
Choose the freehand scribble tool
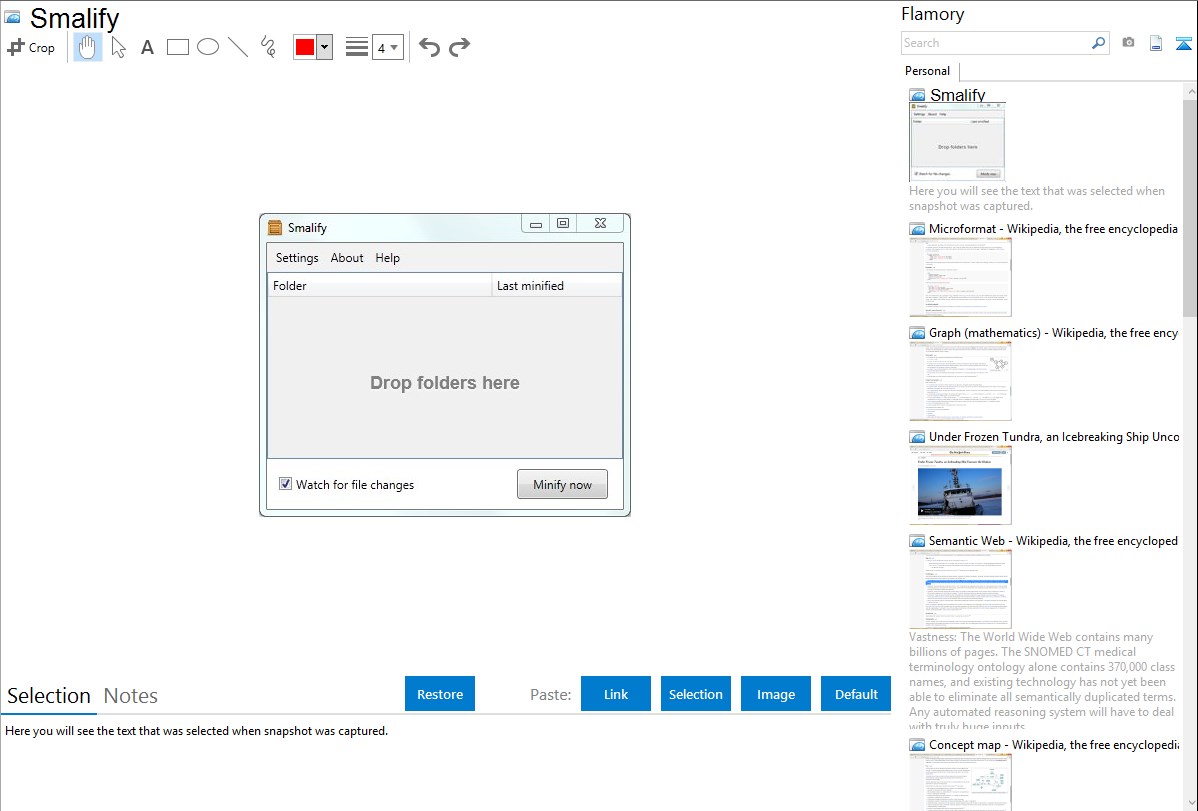[268, 47]
